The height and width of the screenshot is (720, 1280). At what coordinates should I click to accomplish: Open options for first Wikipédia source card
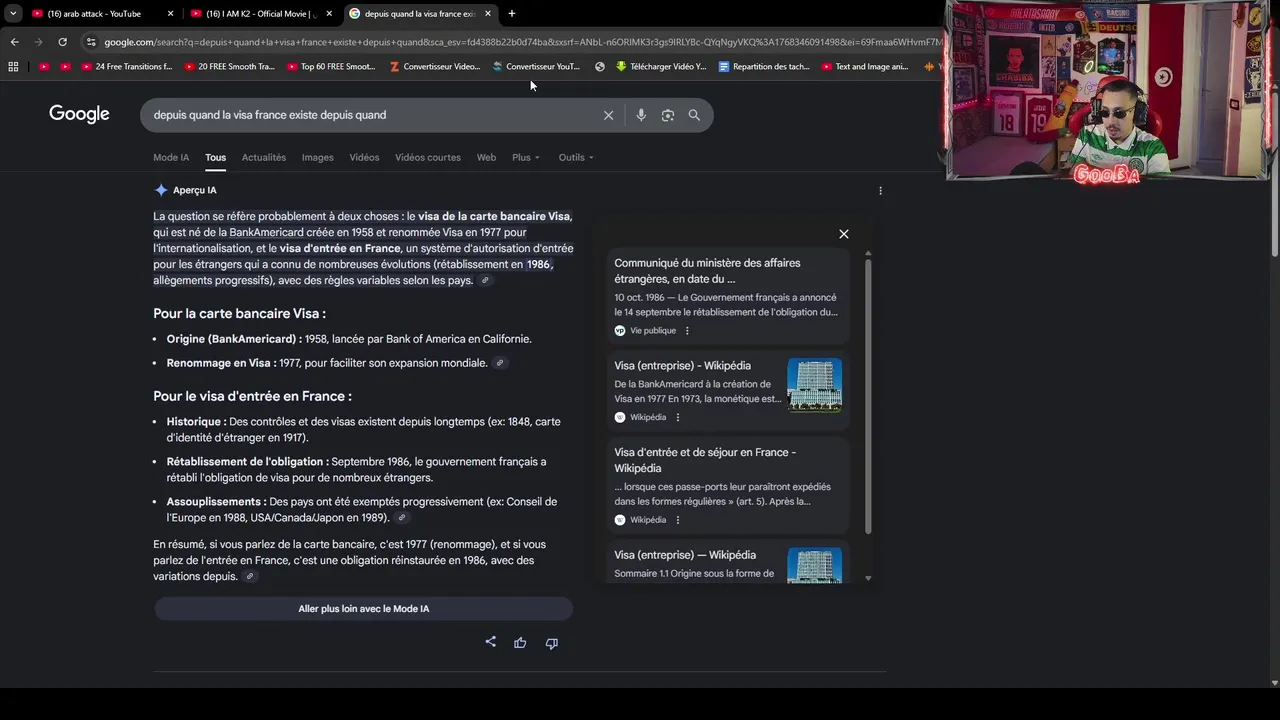677,418
